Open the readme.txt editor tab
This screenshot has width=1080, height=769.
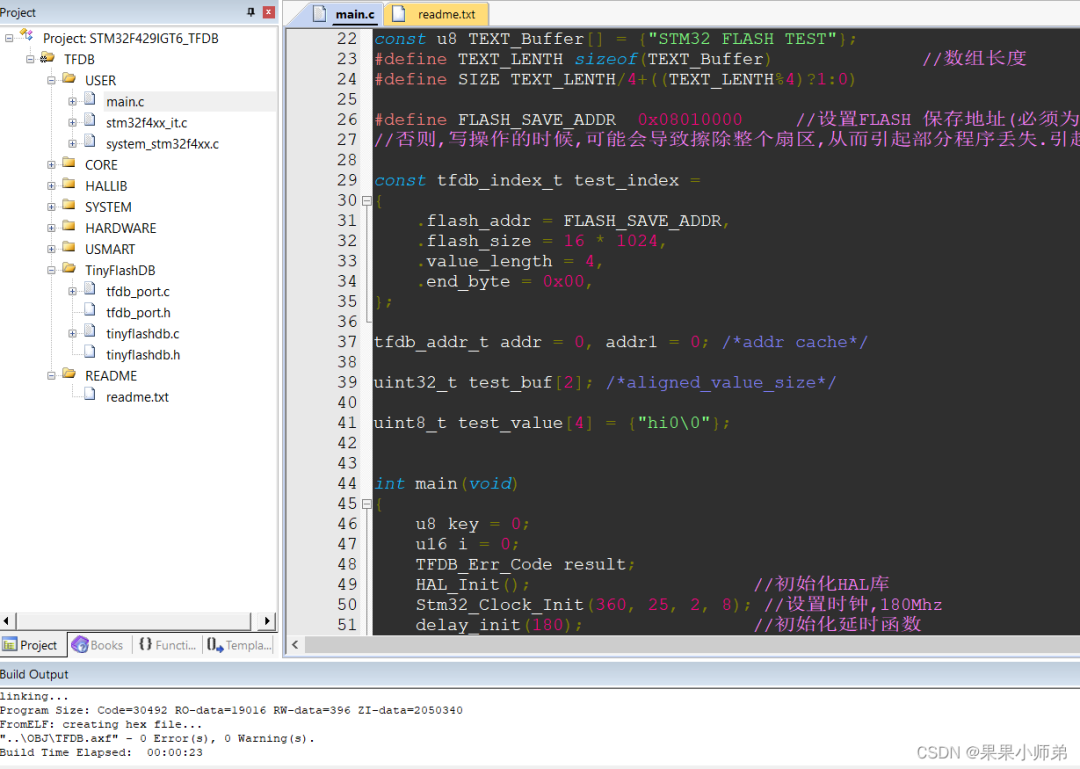[x=437, y=14]
